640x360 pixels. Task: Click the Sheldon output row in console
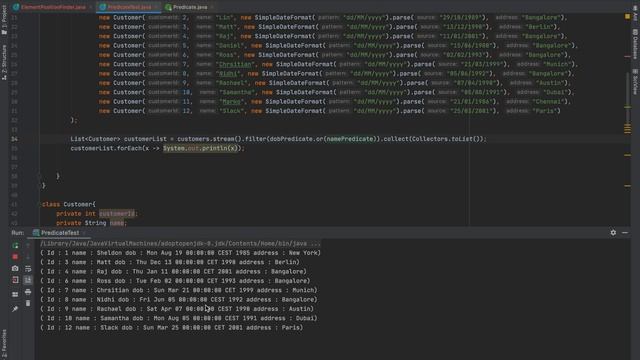point(180,253)
